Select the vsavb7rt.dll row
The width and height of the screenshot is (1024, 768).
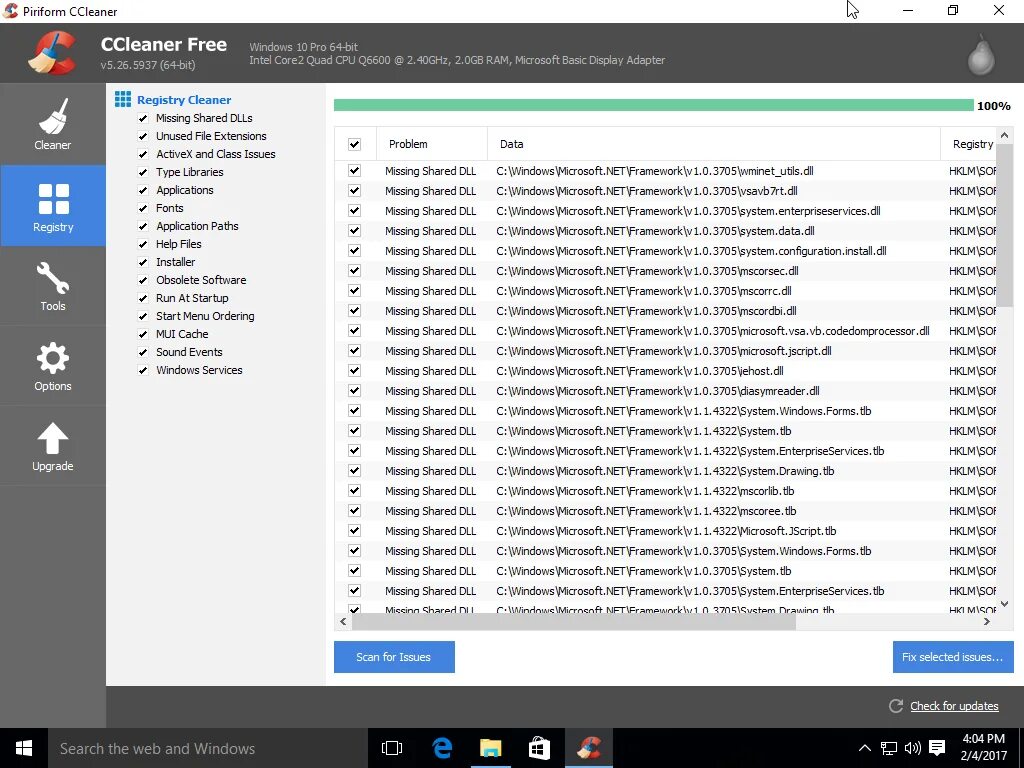pyautogui.click(x=665, y=191)
